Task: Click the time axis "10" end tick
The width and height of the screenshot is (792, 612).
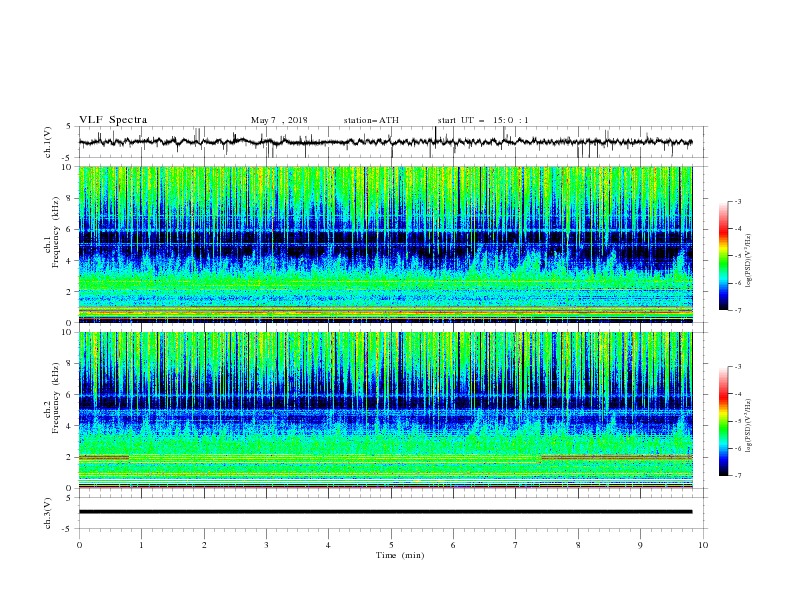Action: pyautogui.click(x=703, y=545)
